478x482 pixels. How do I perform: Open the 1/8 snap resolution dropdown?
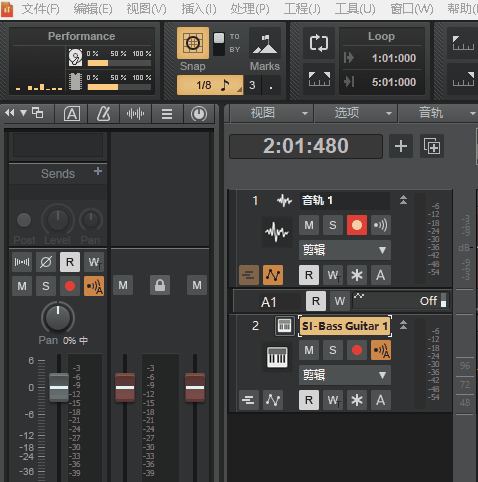coord(210,85)
